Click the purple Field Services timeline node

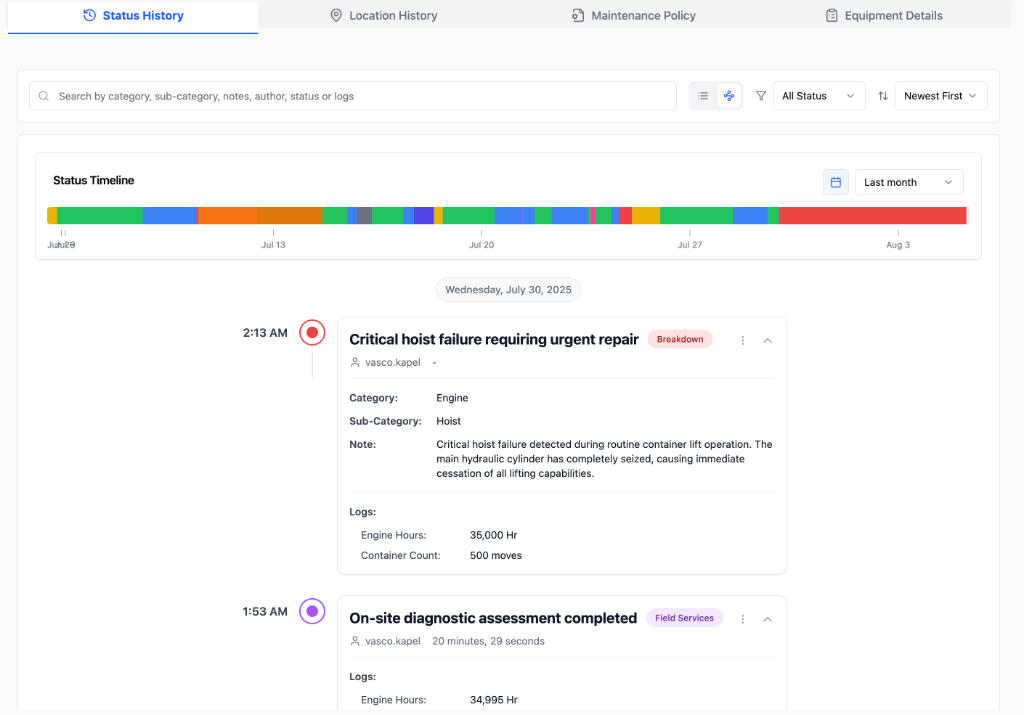pyautogui.click(x=312, y=611)
